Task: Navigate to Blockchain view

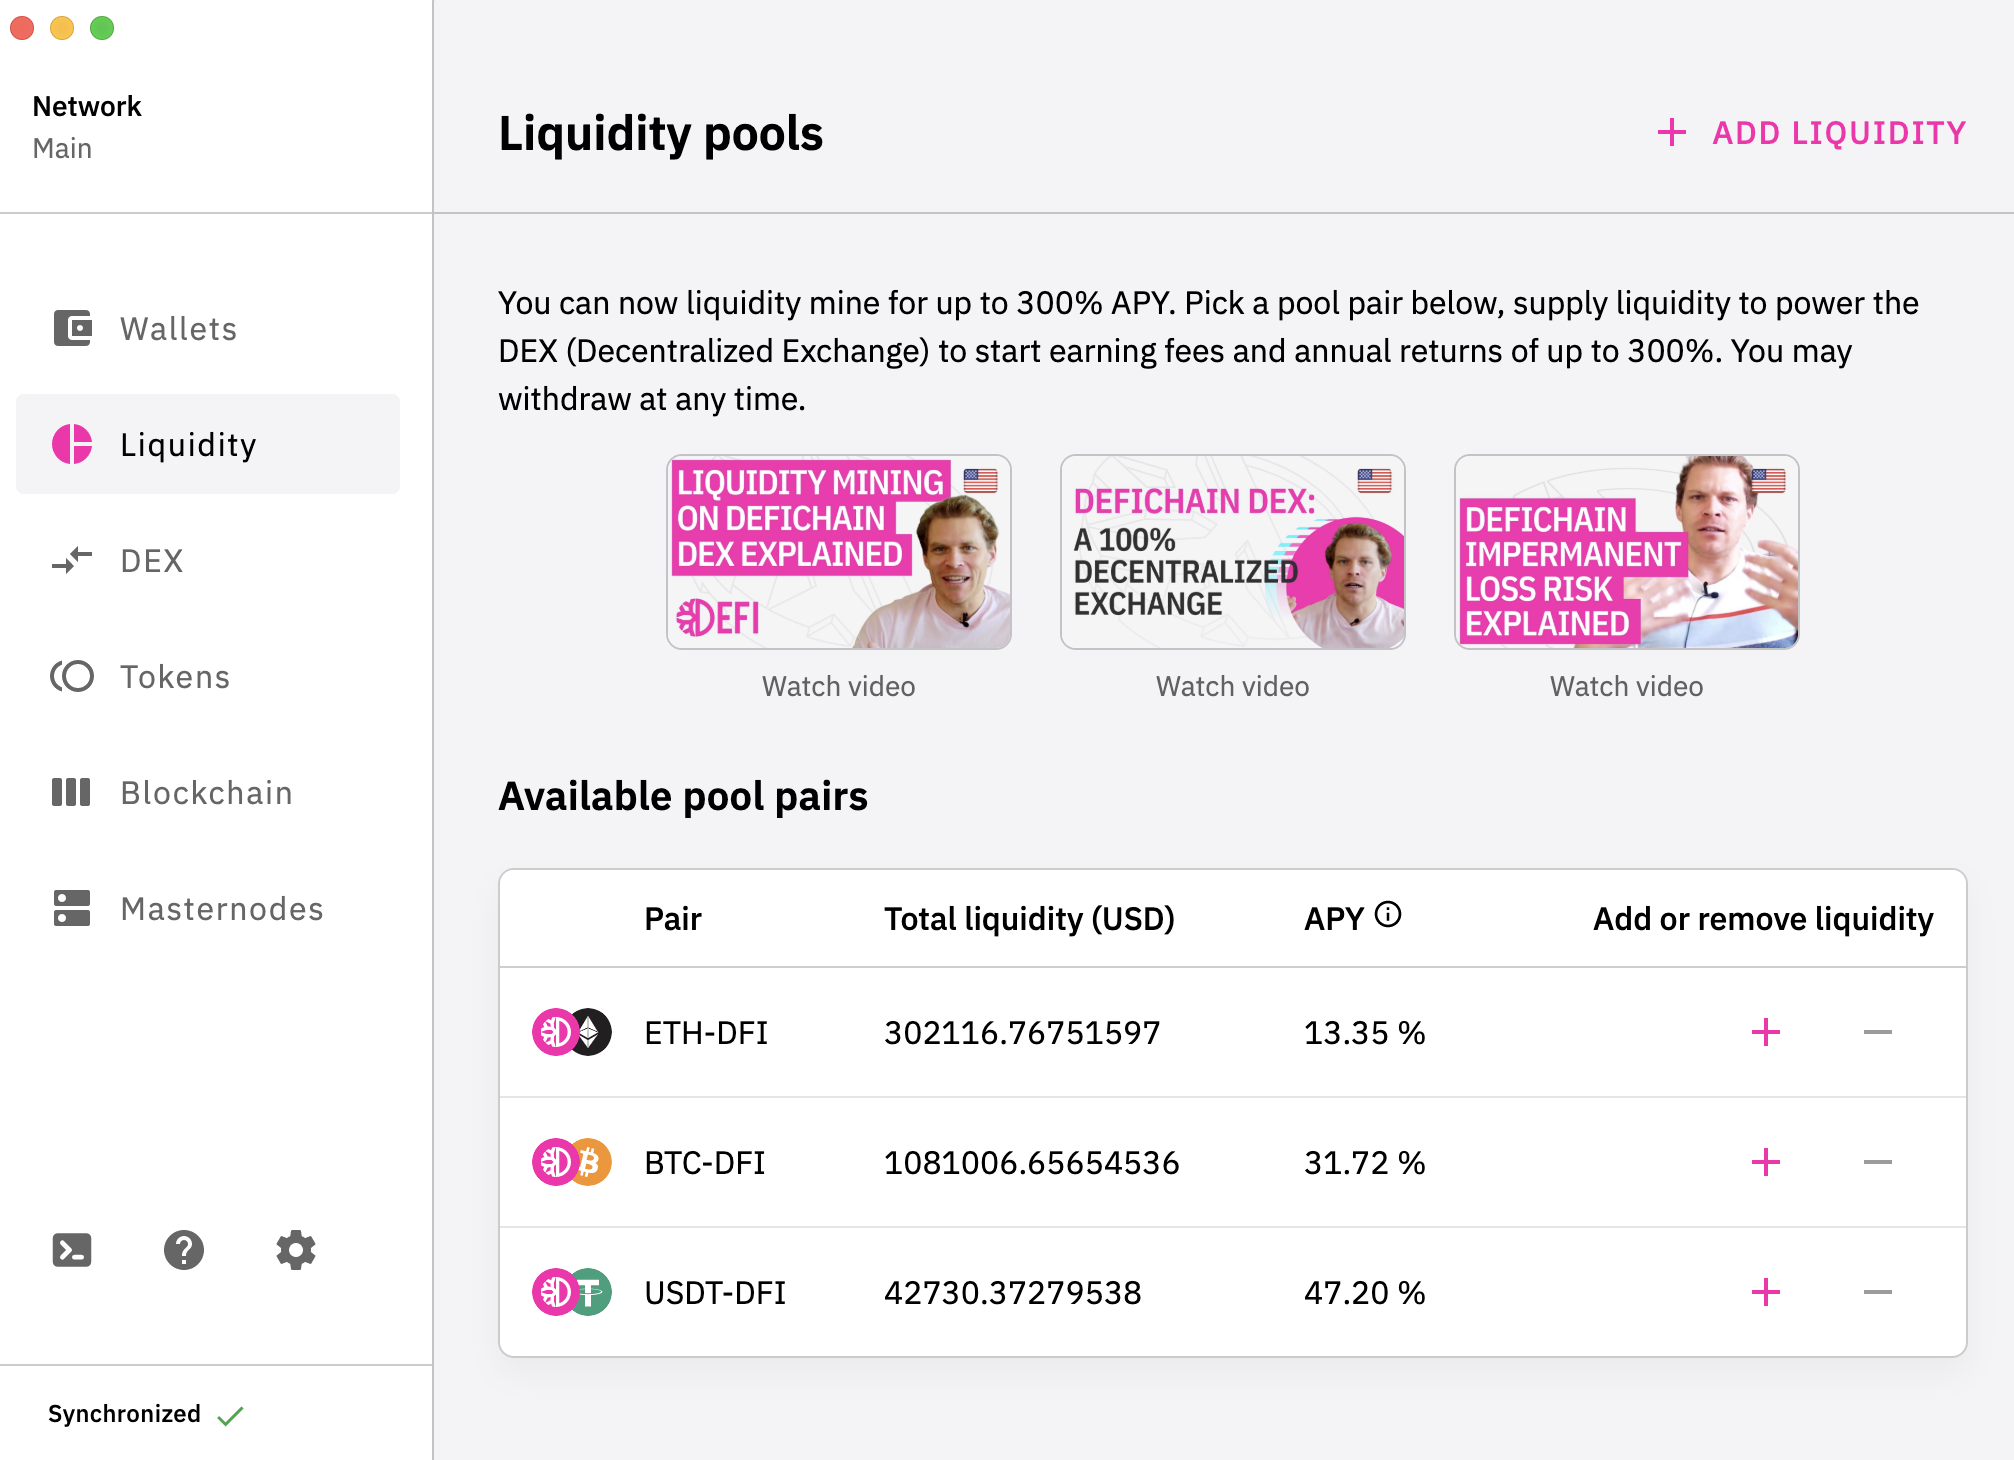Action: pyautogui.click(x=206, y=793)
